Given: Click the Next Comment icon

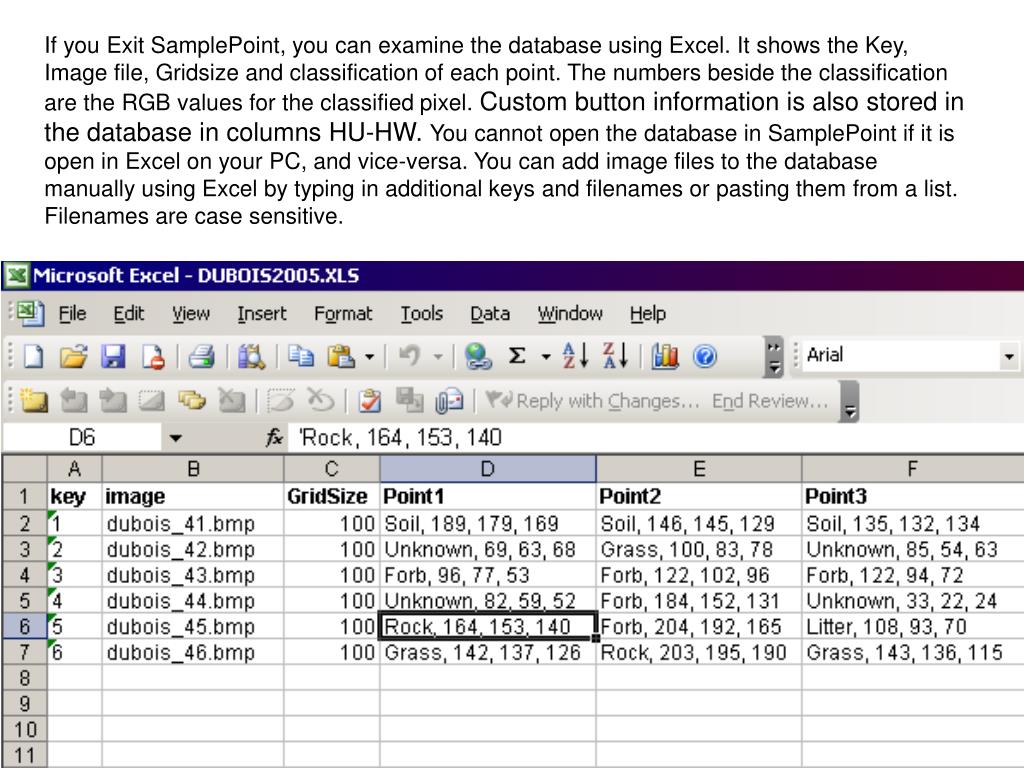Looking at the screenshot, I should pos(112,400).
